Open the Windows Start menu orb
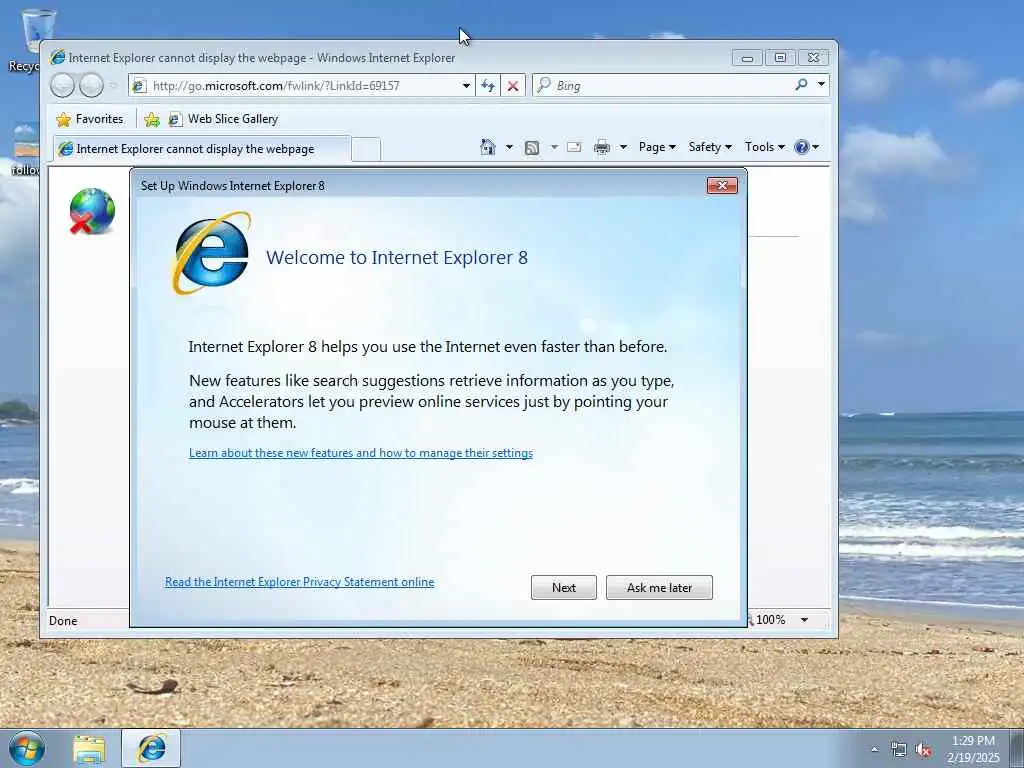Viewport: 1024px width, 768px height. (27, 748)
